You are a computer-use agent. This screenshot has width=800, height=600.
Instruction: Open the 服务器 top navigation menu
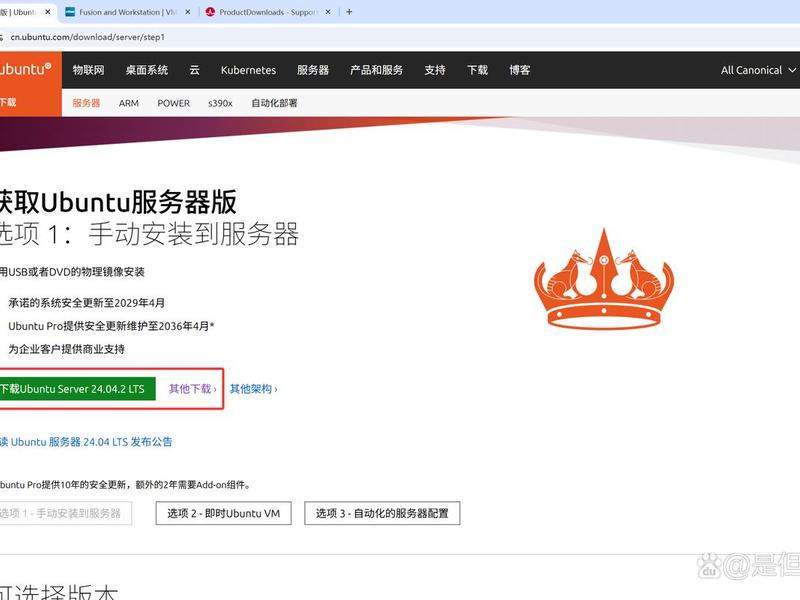click(313, 70)
